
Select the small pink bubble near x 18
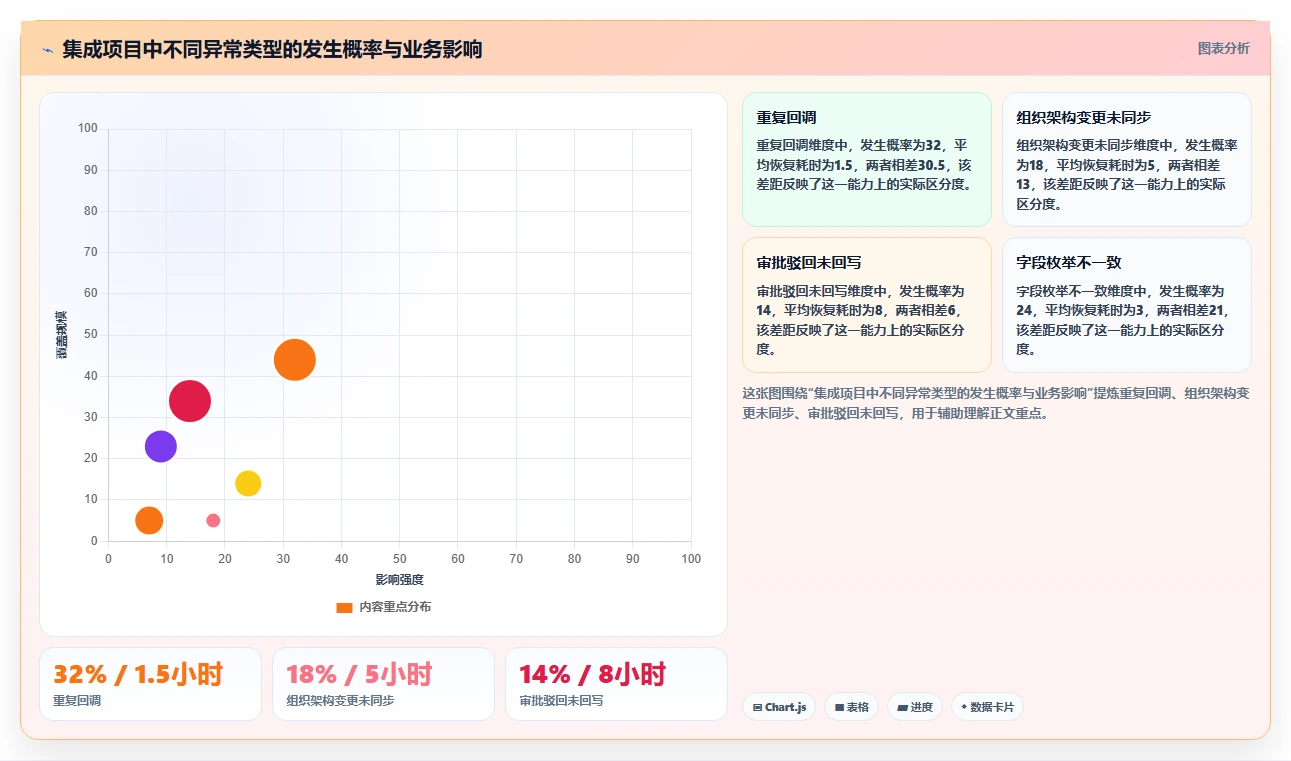(x=213, y=520)
